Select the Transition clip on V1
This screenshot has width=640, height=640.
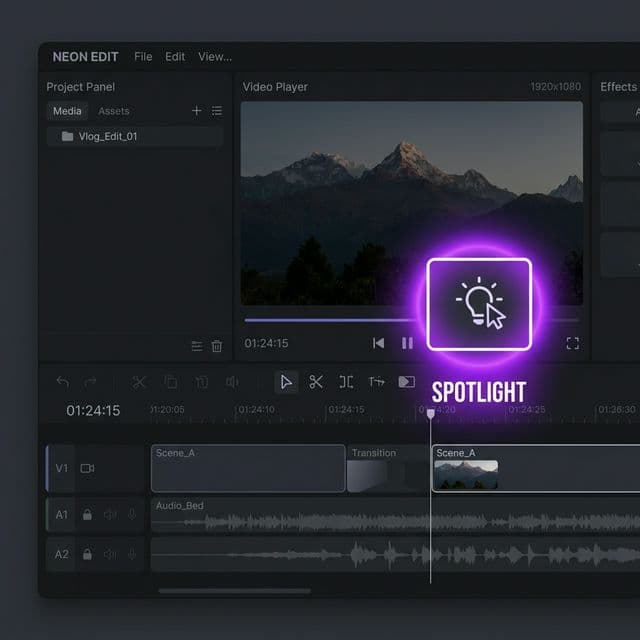point(388,468)
